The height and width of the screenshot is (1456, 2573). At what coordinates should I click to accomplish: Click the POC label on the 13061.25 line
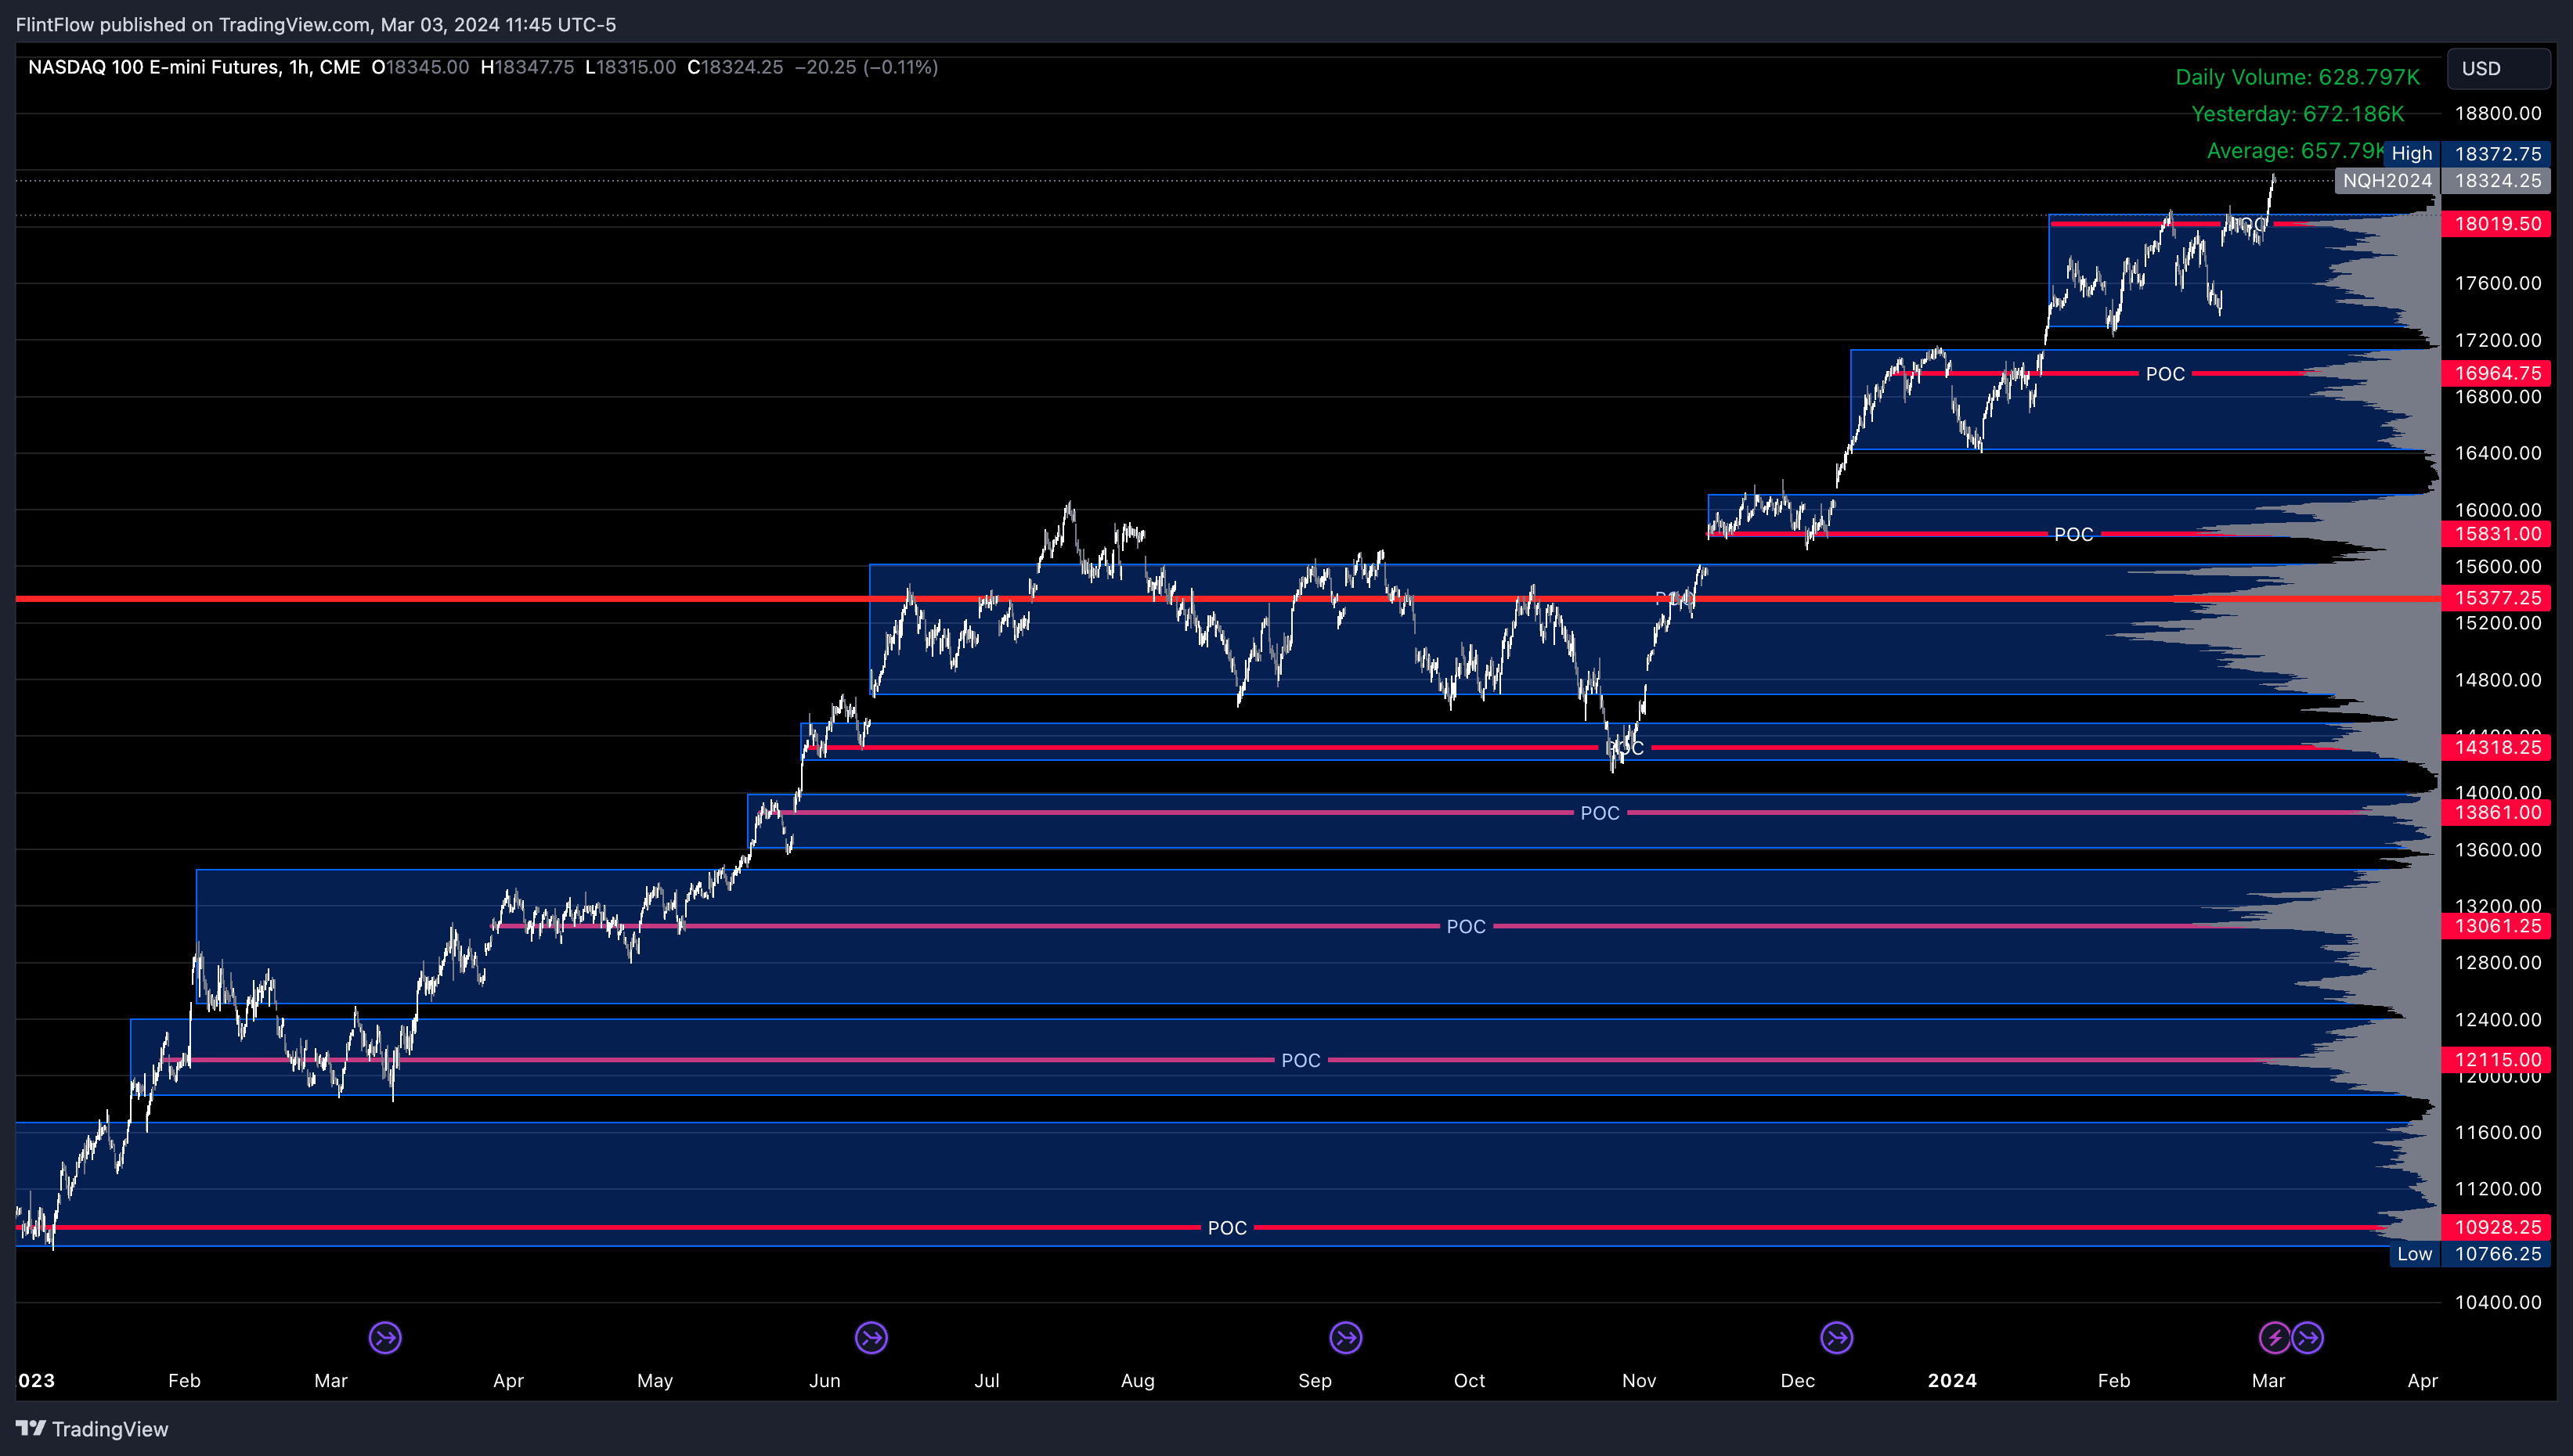coord(1466,927)
